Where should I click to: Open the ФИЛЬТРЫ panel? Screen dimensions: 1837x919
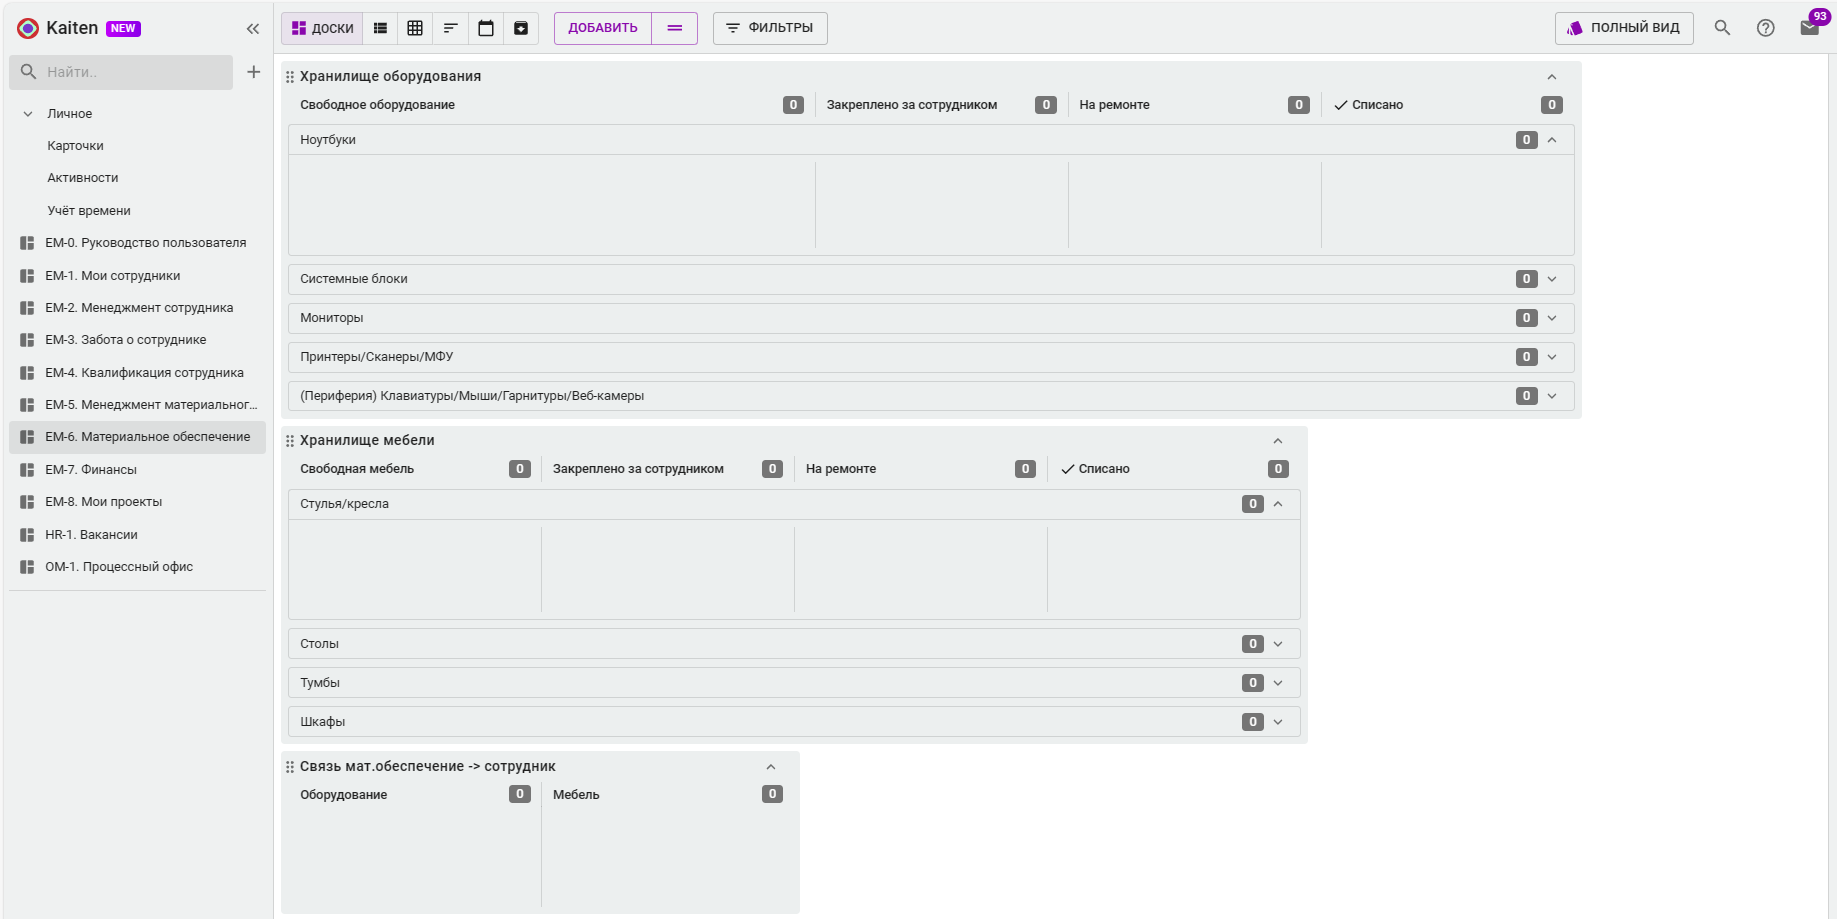[770, 28]
